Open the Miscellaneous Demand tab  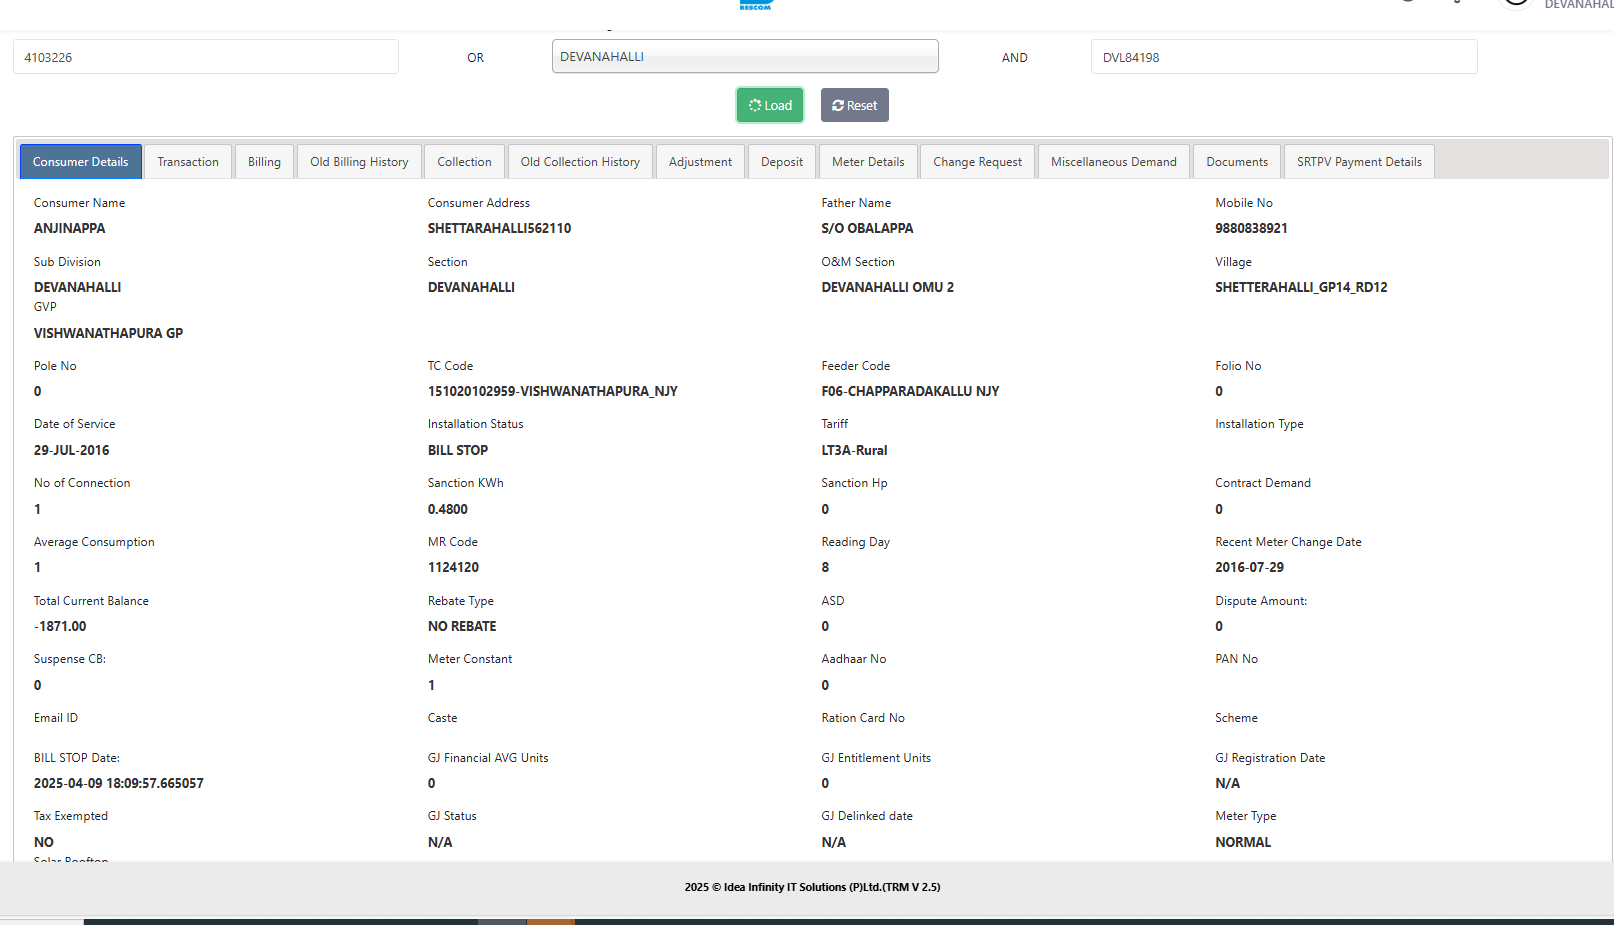1114,162
